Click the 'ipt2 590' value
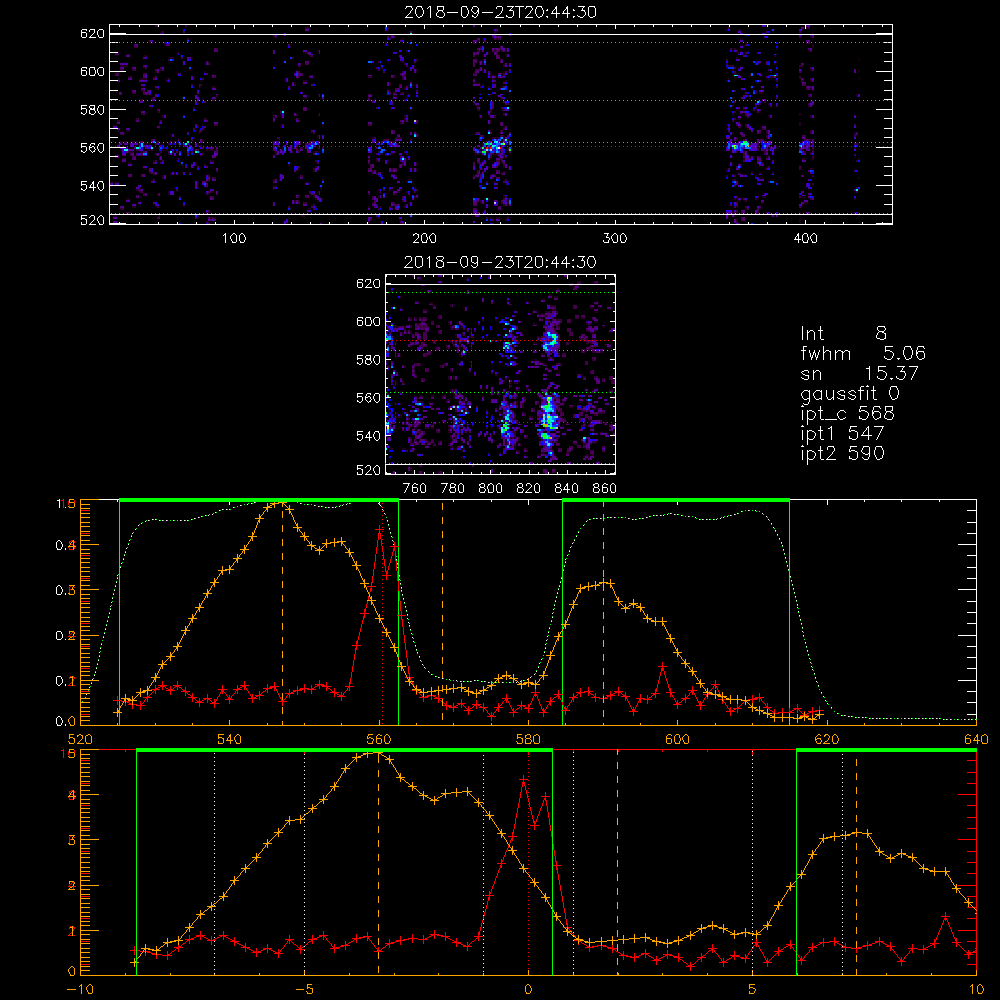Viewport: 1000px width, 1000px height. (842, 453)
